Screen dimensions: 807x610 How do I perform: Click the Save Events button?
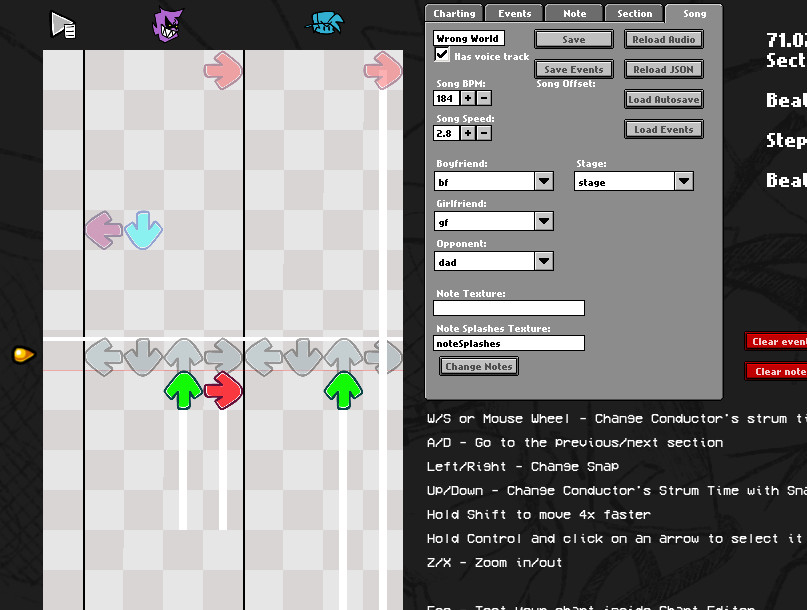pyautogui.click(x=574, y=69)
